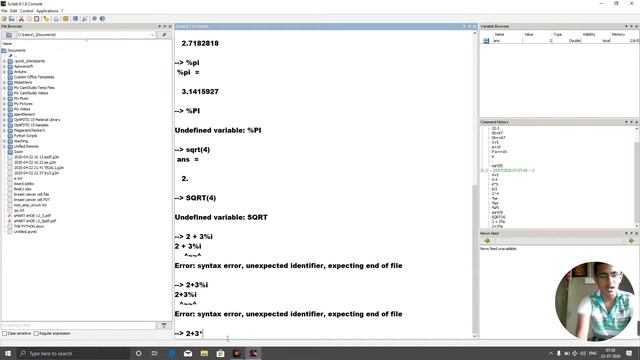Close the File Browser panel
640x360 pixels.
[170, 27]
